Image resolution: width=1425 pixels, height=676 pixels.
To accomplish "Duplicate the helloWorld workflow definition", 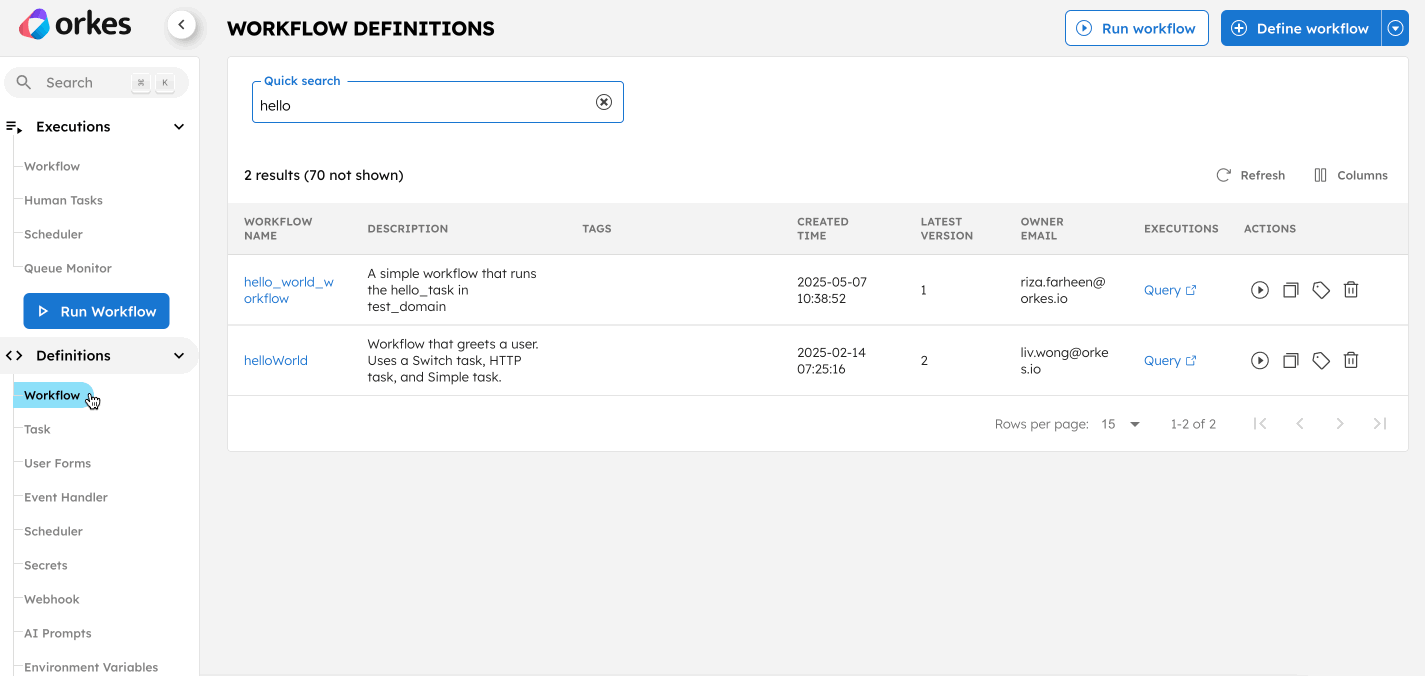I will tap(1290, 360).
